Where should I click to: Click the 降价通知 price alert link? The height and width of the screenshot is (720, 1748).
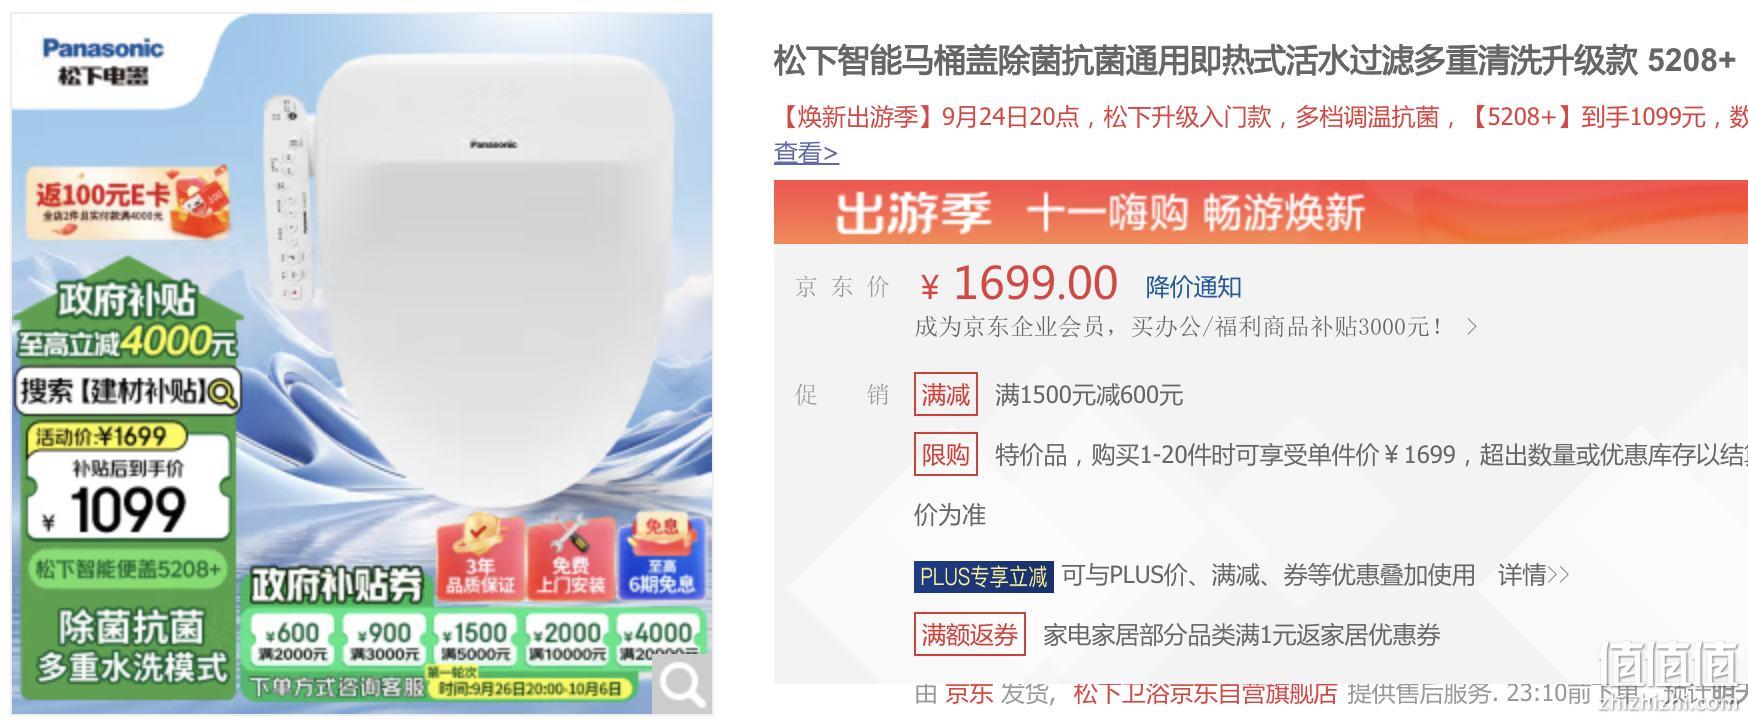coord(1193,287)
